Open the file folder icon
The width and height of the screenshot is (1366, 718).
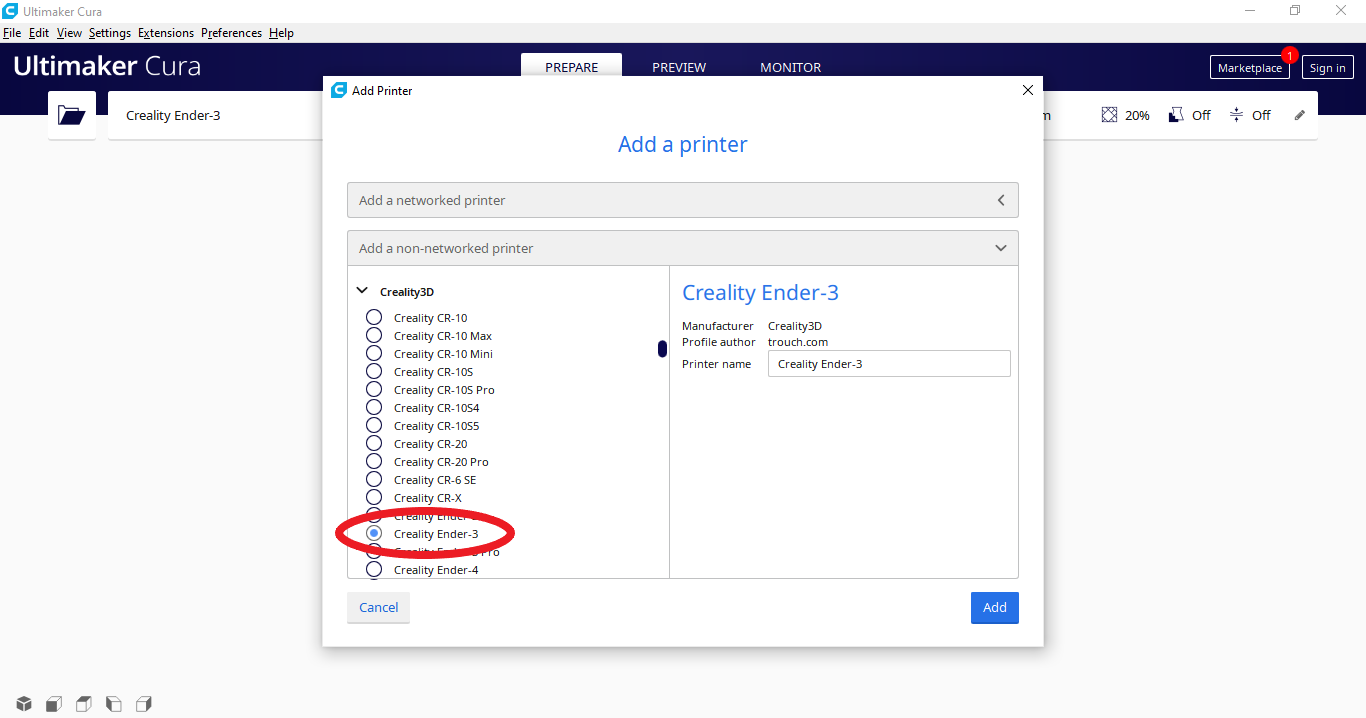[72, 115]
